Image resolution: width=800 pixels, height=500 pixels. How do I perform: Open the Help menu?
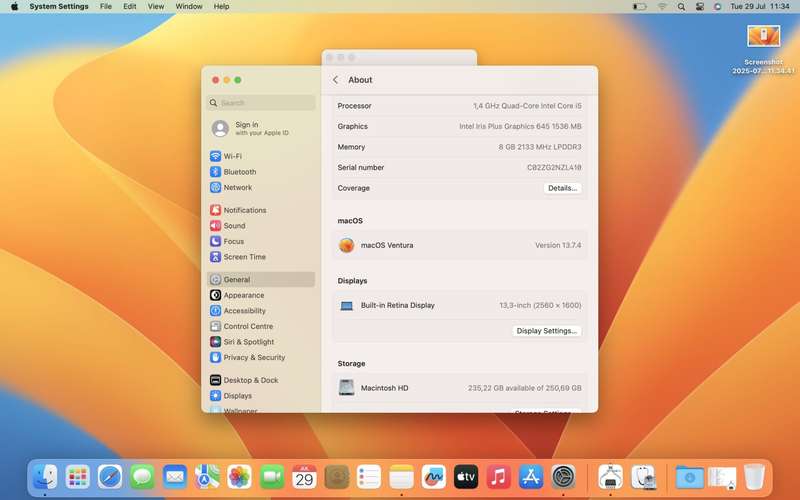221,7
